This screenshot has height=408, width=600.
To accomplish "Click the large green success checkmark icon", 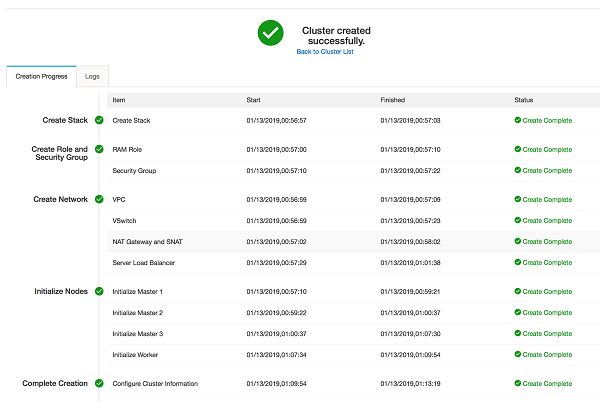I will [x=270, y=33].
